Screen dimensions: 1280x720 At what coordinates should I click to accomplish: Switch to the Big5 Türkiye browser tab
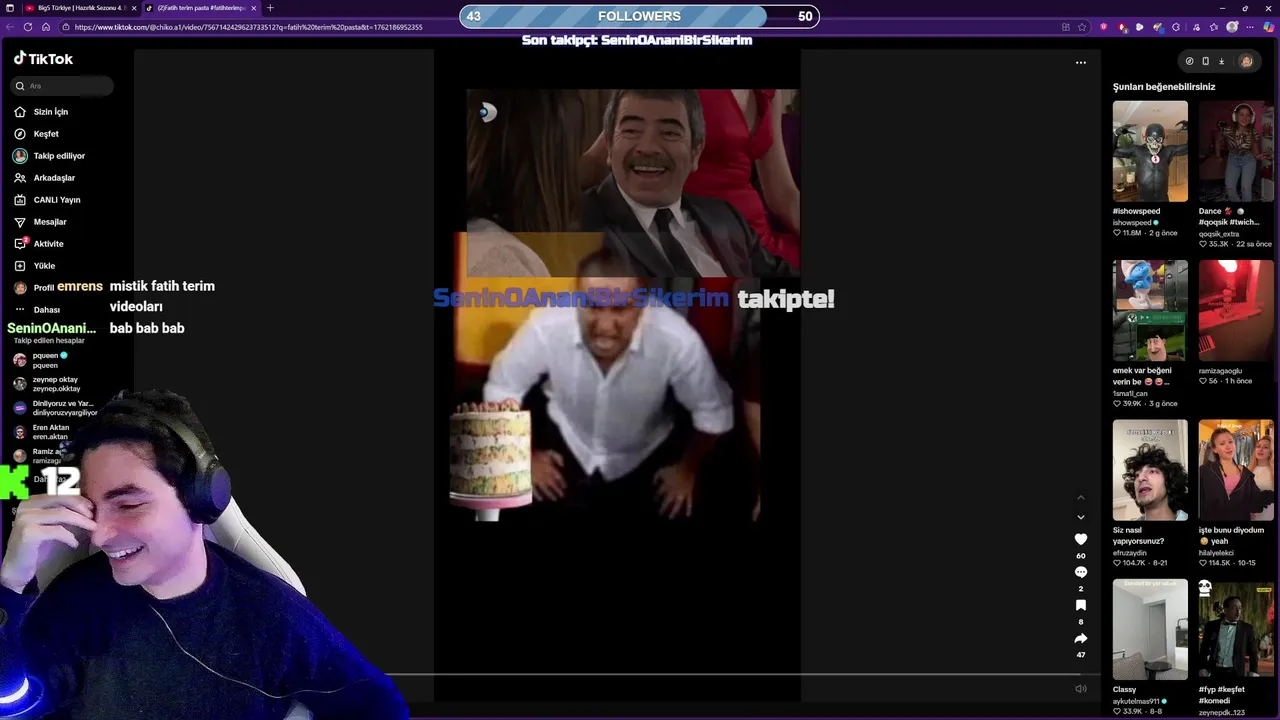pos(80,8)
